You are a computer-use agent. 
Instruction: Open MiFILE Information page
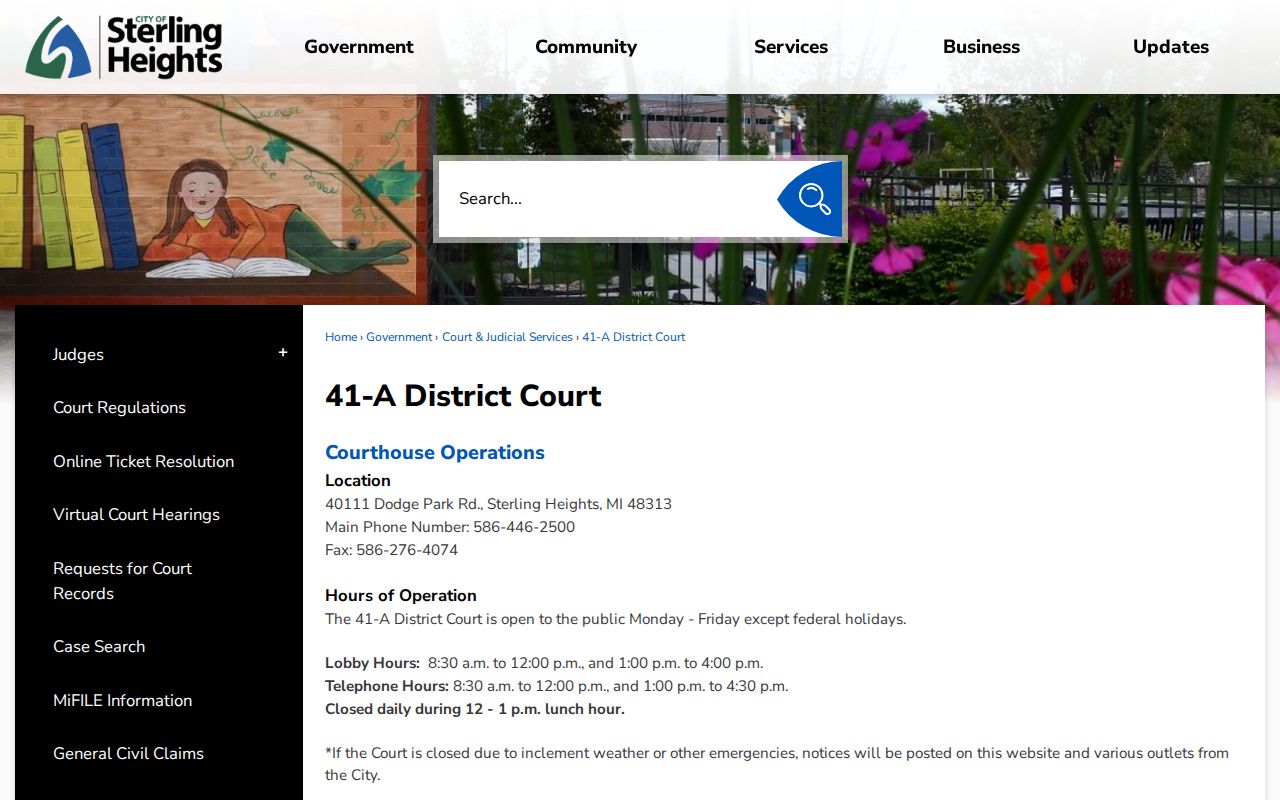pos(122,701)
